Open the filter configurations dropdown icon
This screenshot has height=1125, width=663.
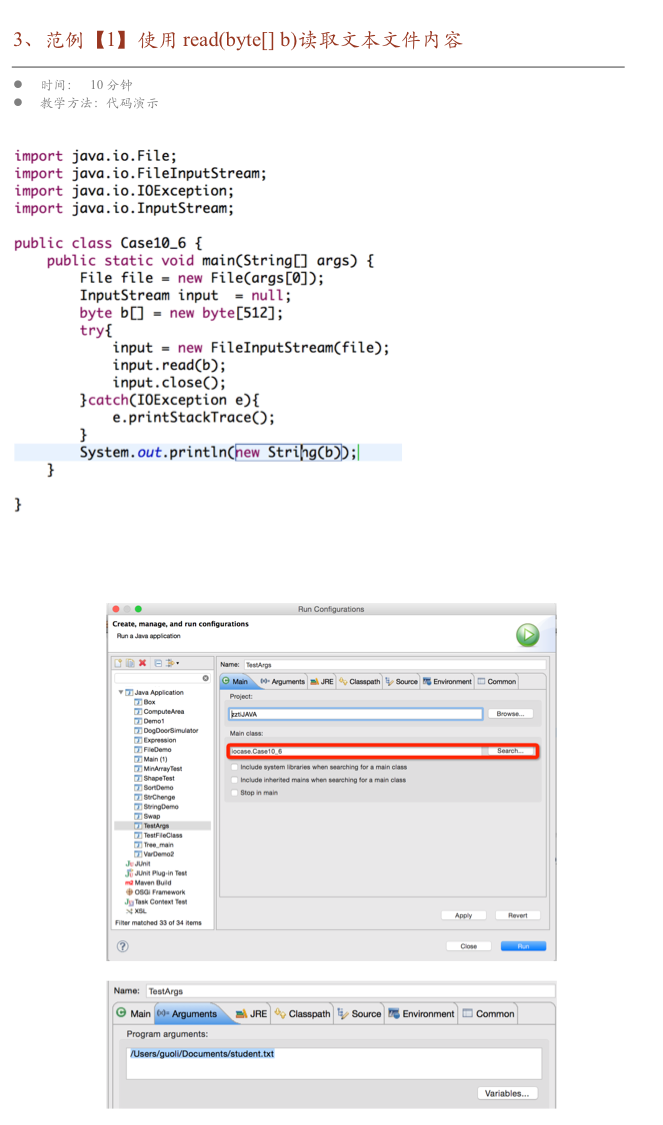click(172, 663)
